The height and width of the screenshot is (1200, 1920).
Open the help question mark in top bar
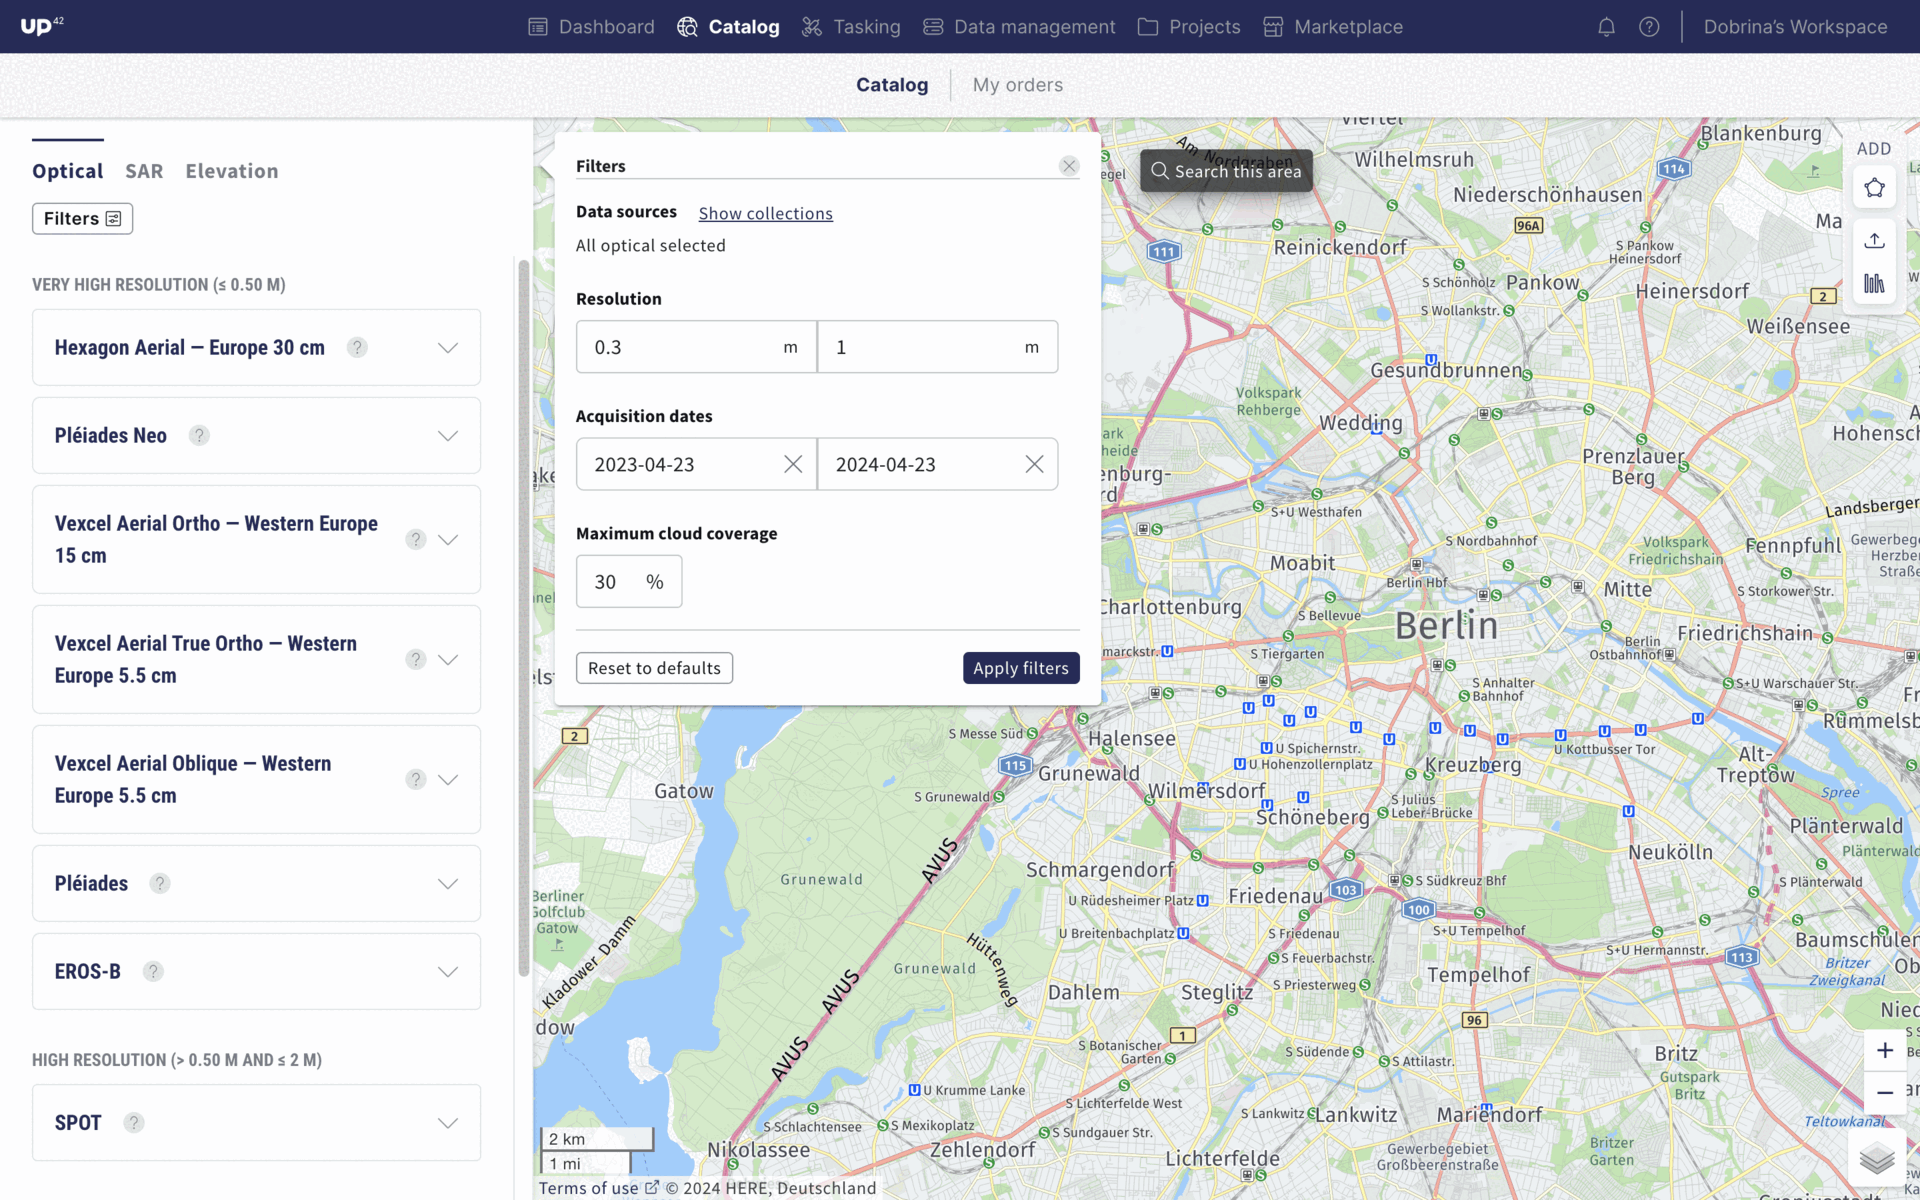[1649, 27]
